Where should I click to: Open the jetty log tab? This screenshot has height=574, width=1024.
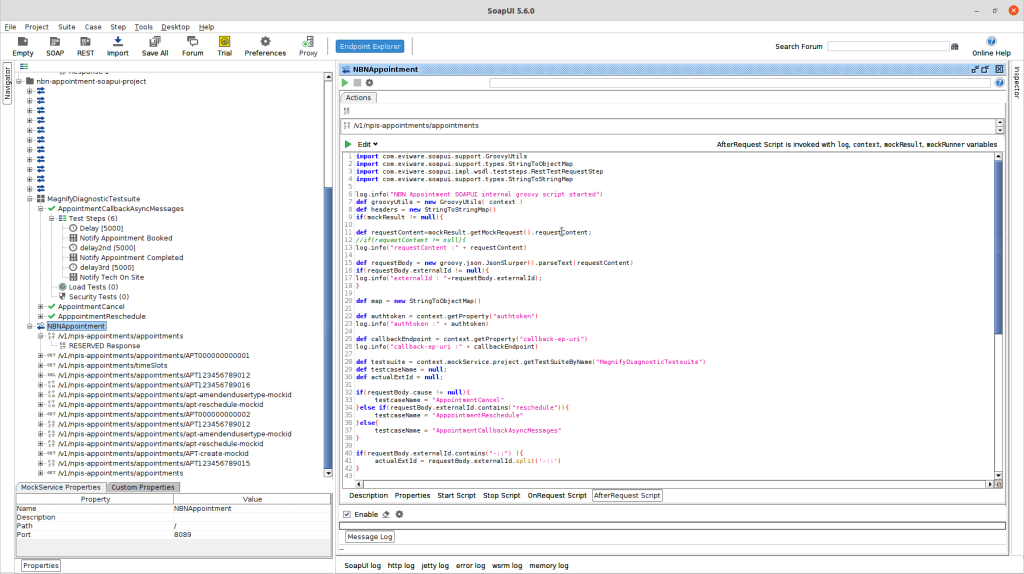click(435, 565)
